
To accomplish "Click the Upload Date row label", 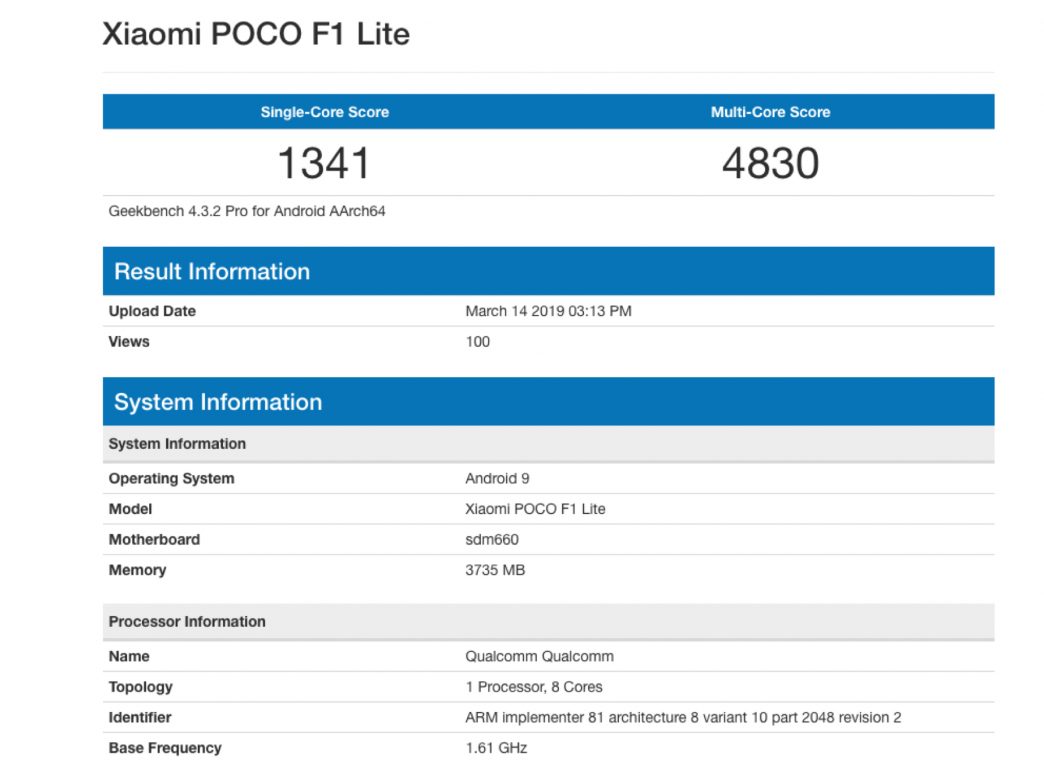I will (152, 311).
